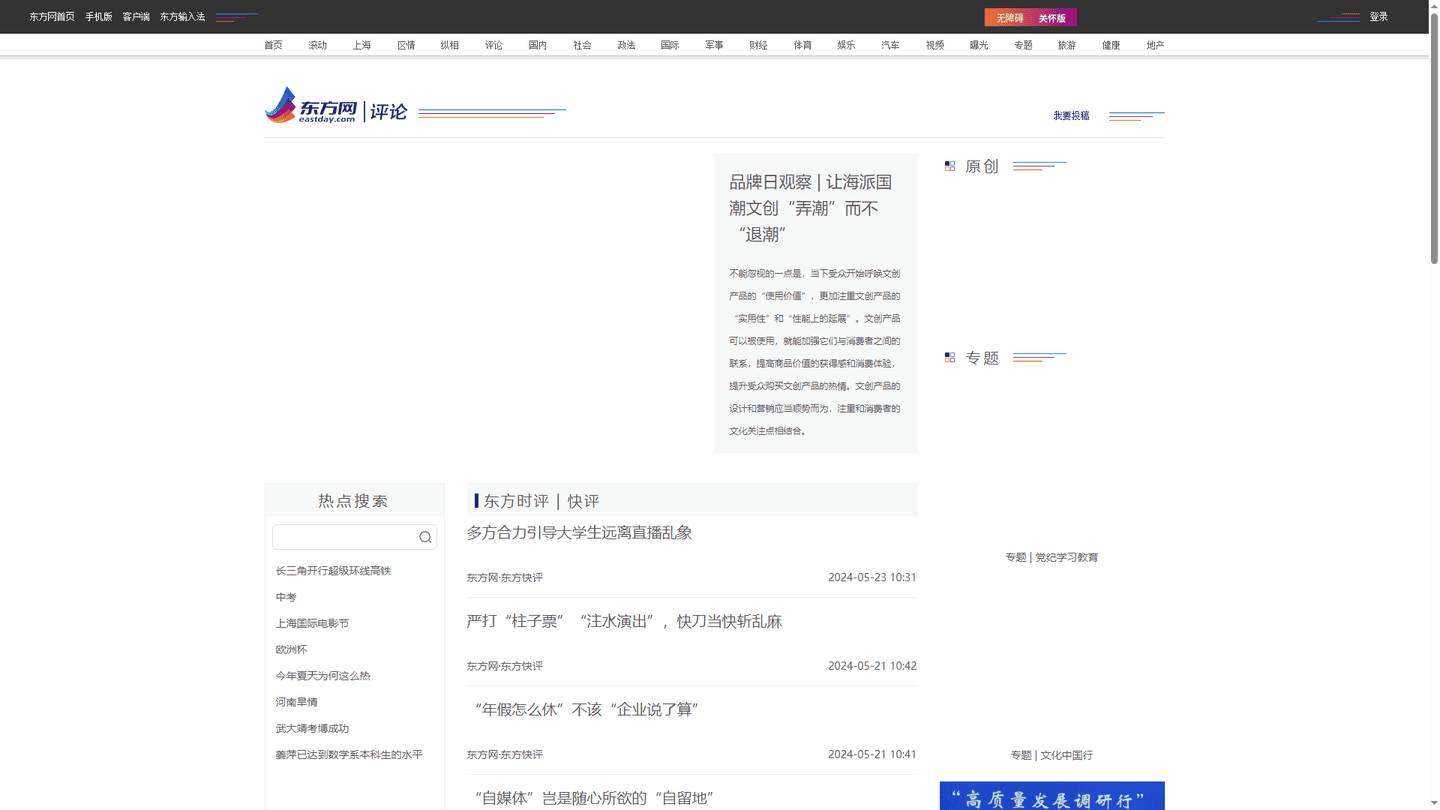Open the 品牌日观察 featured article headline

(x=811, y=208)
